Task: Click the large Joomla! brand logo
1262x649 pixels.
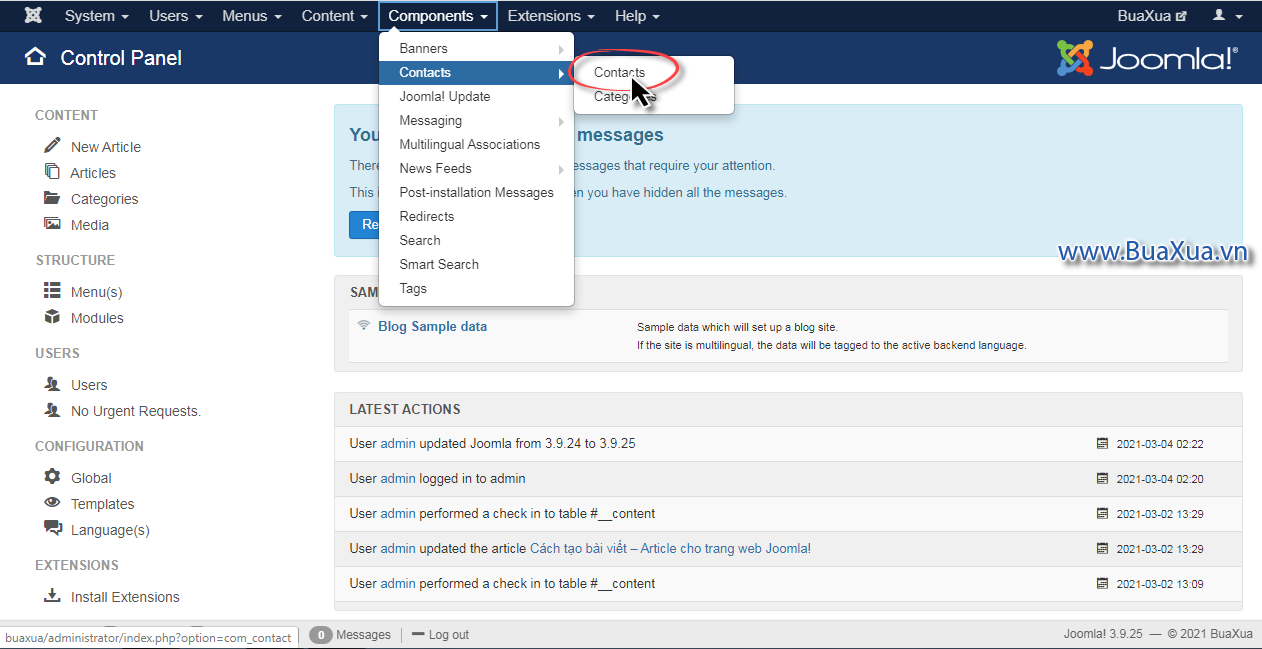Action: click(x=1147, y=58)
